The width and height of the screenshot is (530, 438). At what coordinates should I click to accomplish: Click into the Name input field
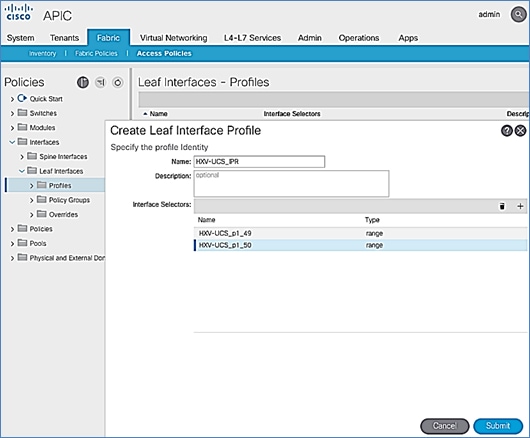[x=259, y=162]
